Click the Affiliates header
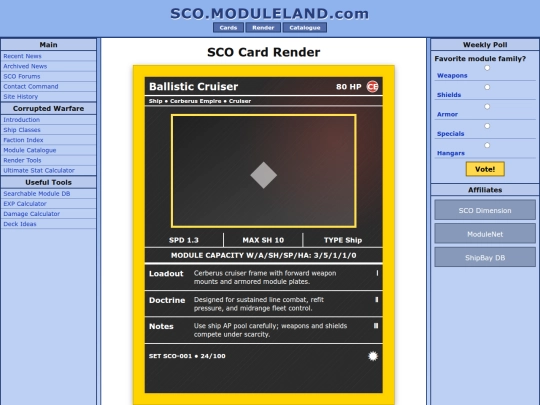 (x=485, y=190)
